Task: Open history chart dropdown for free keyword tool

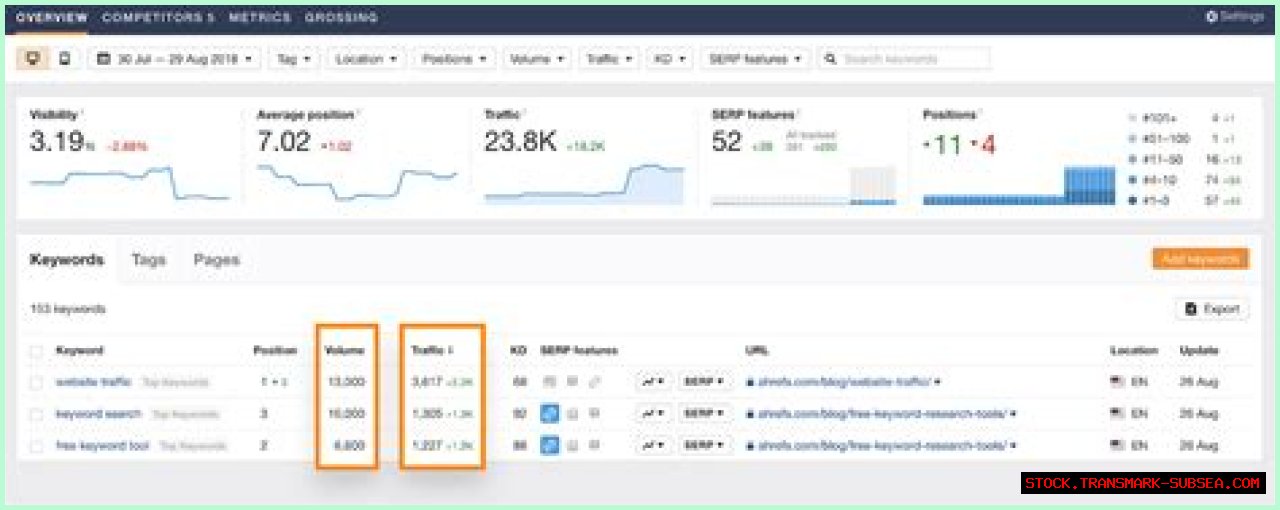Action: coord(654,445)
